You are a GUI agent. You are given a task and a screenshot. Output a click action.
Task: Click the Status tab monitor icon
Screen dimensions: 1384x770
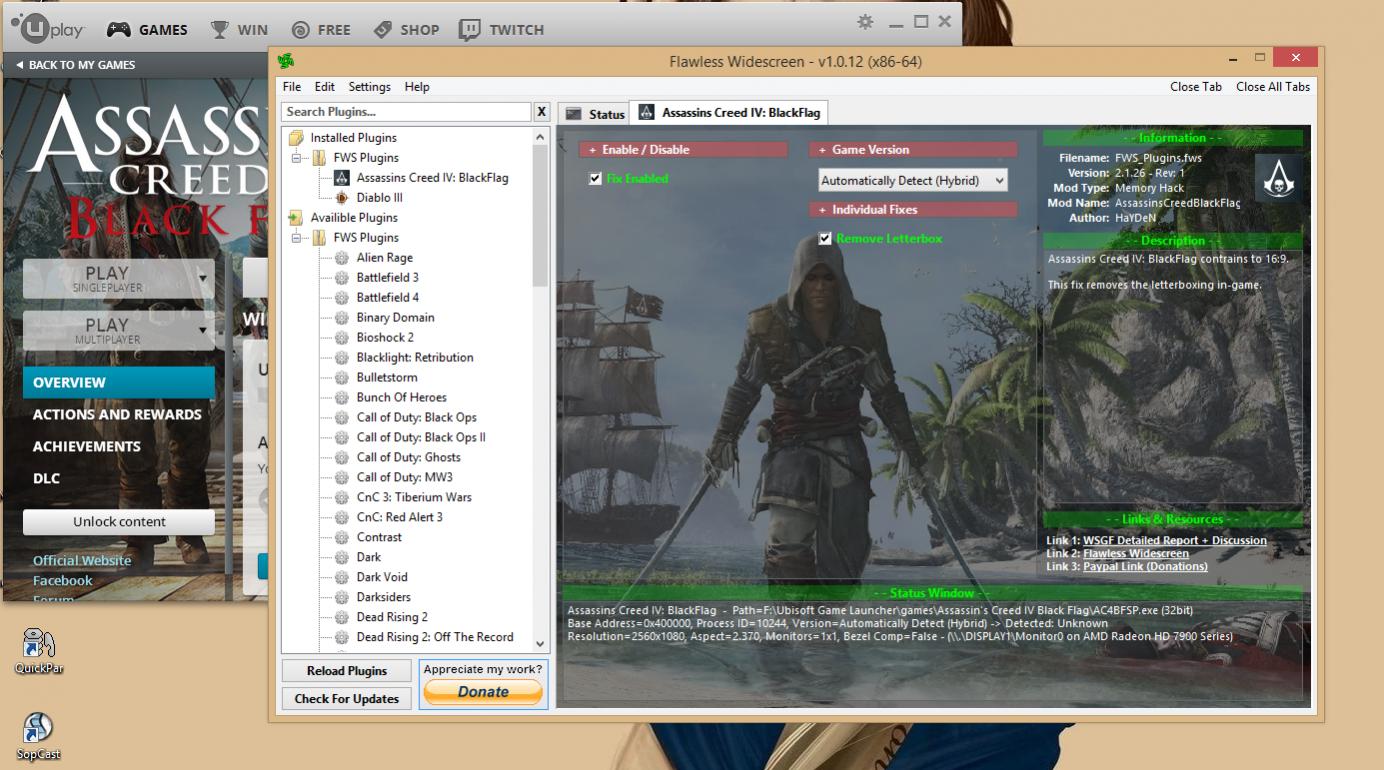pos(574,114)
